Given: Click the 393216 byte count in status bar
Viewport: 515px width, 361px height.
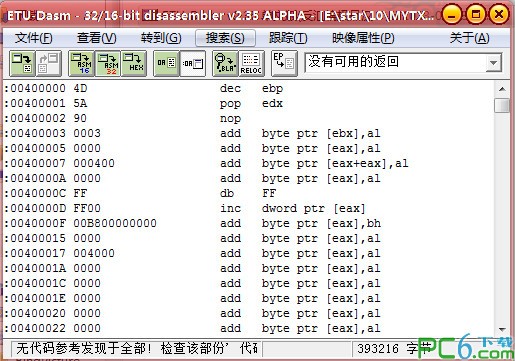Looking at the screenshot, I should click(378, 349).
